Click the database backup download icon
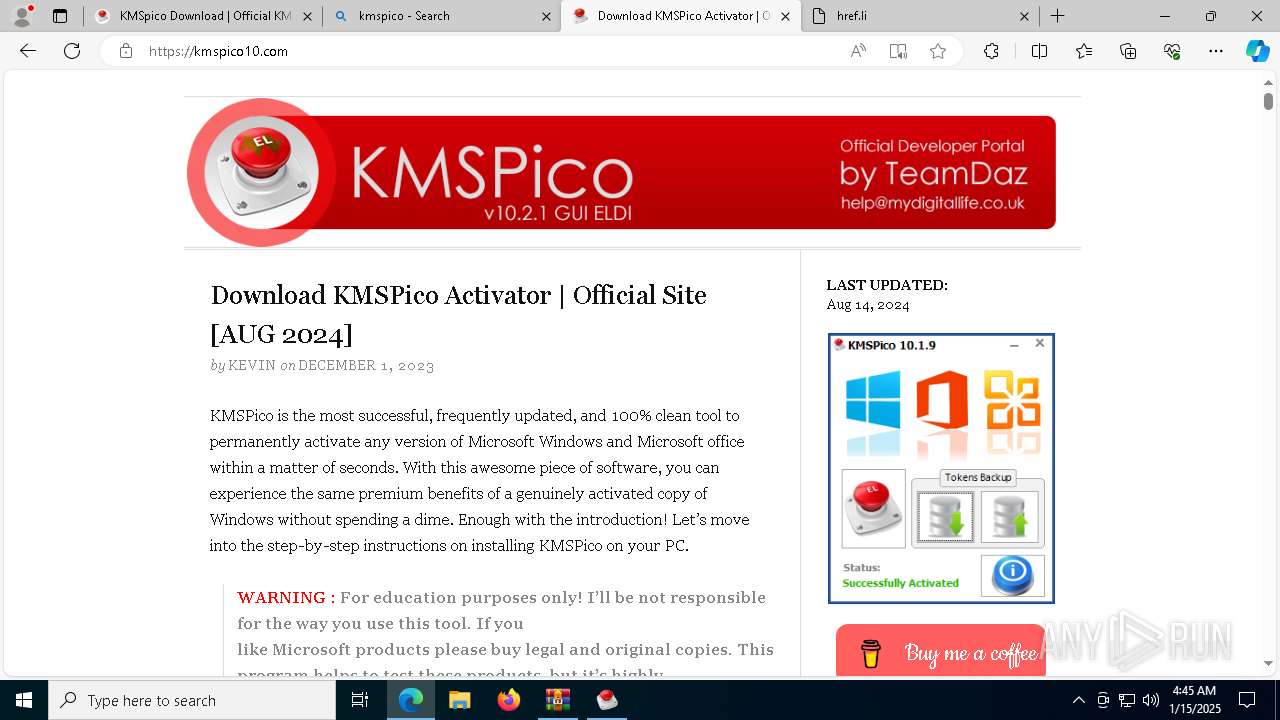 point(945,517)
